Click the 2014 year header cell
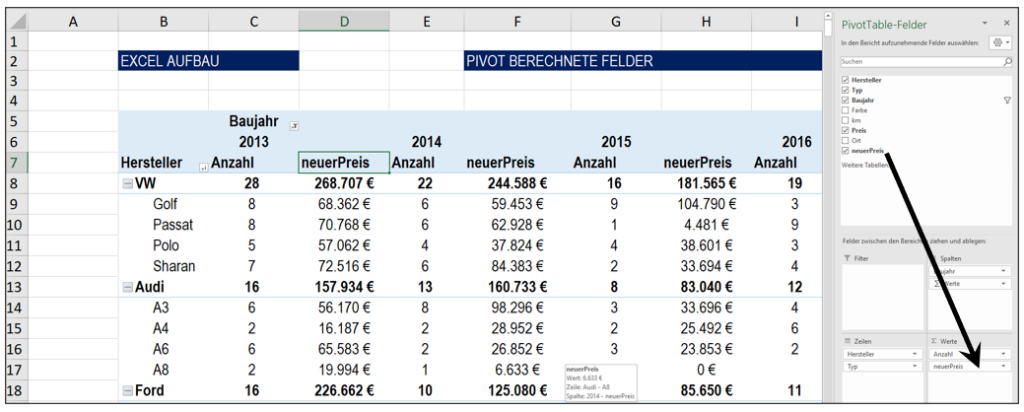Screen dimensions: 1024x412 click(x=426, y=142)
